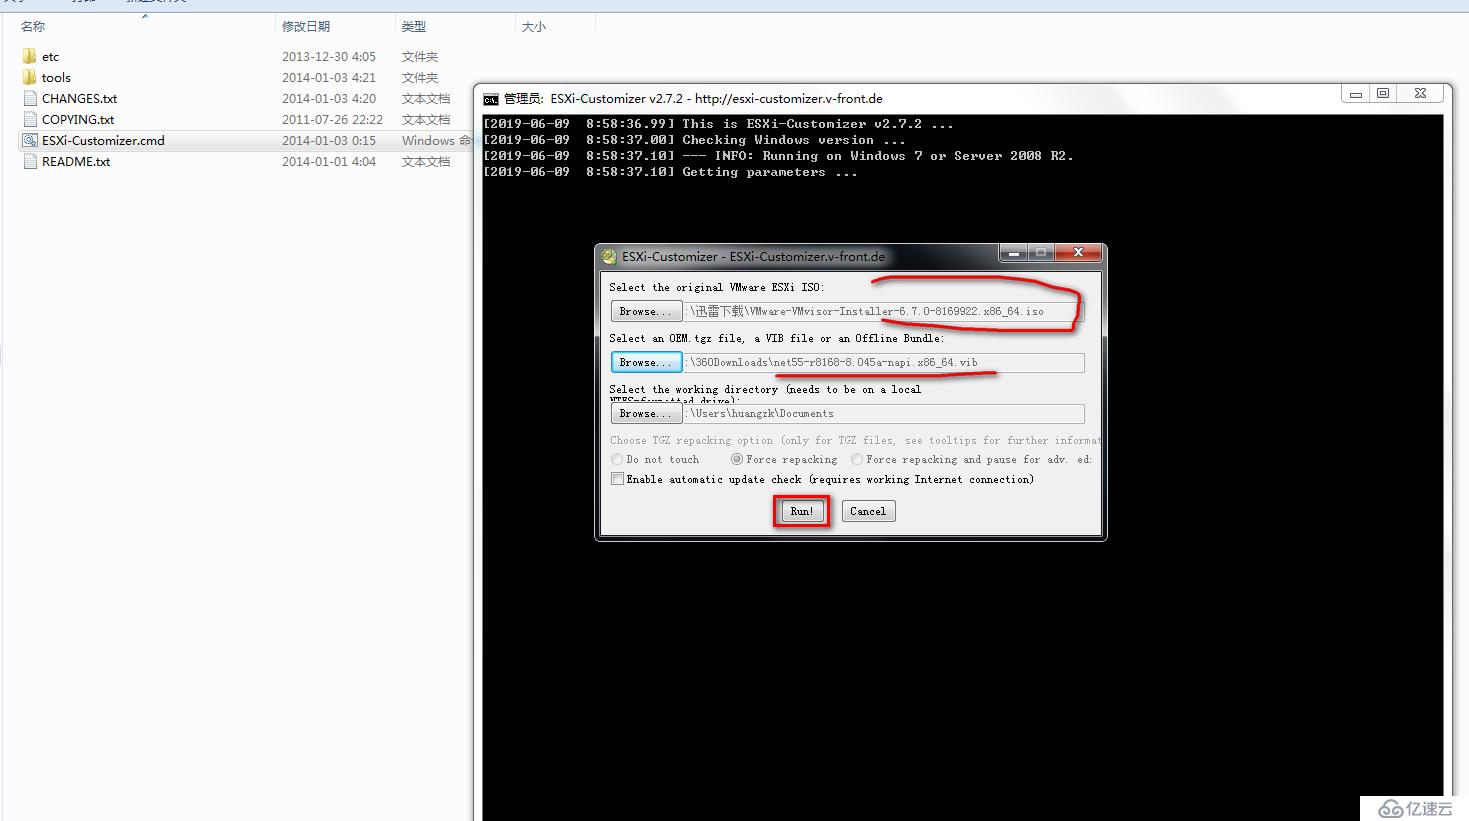Select the file name README.txt
Viewport: 1469px width, 821px height.
click(76, 161)
